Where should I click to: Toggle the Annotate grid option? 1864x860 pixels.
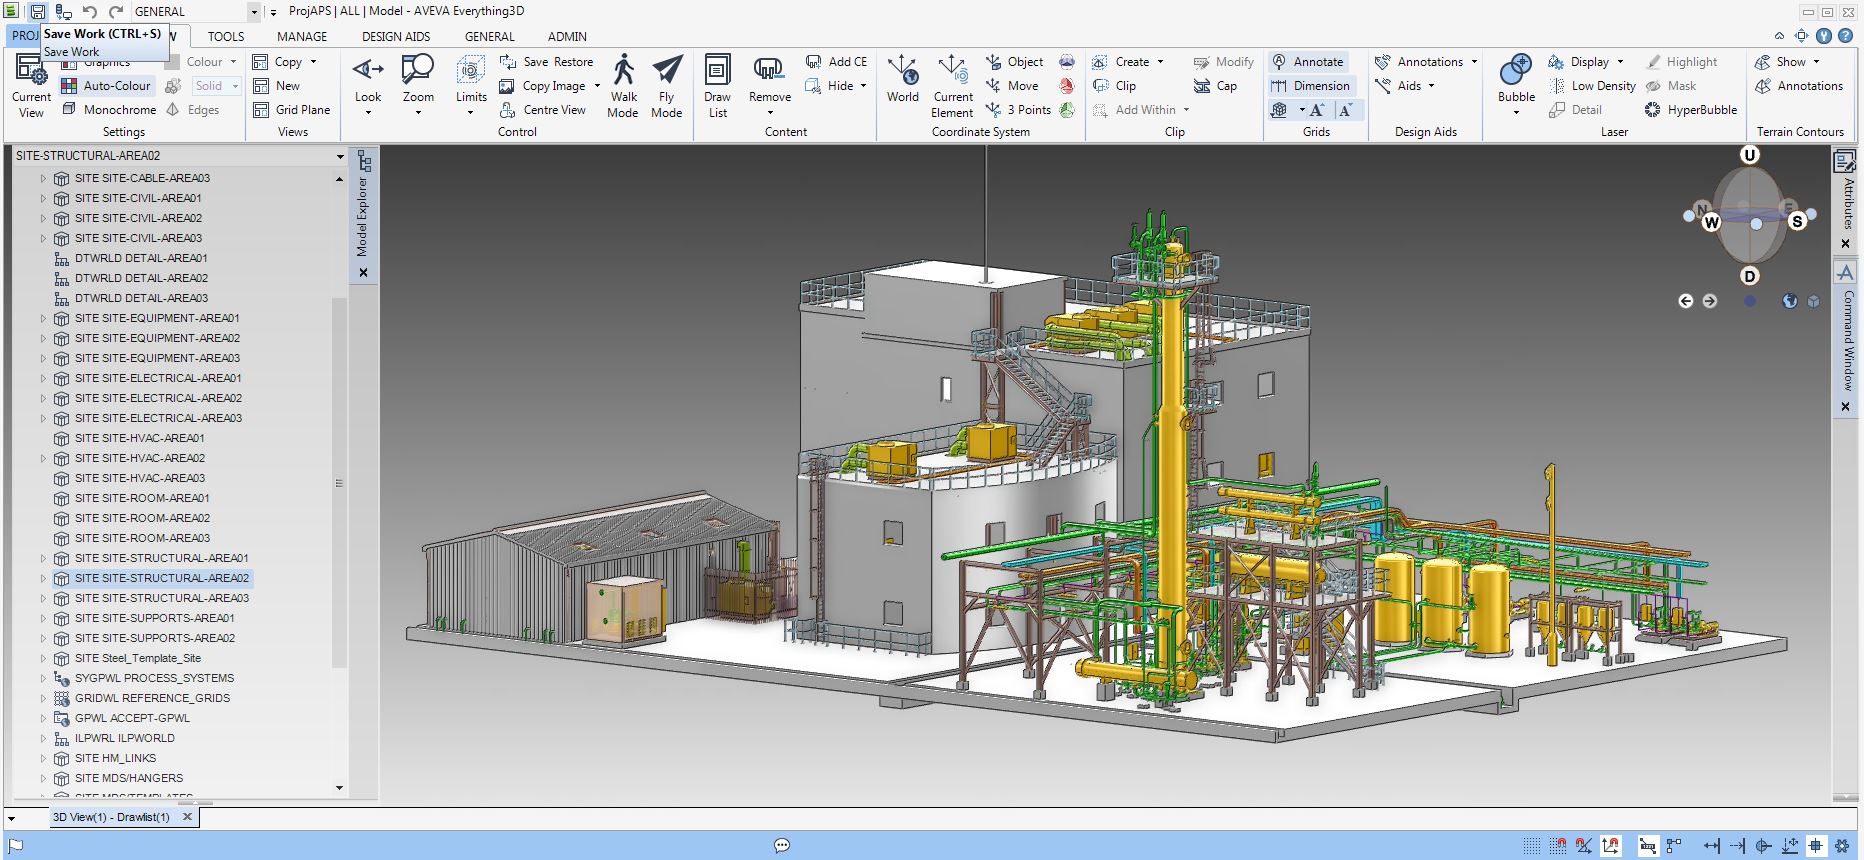pyautogui.click(x=1309, y=62)
